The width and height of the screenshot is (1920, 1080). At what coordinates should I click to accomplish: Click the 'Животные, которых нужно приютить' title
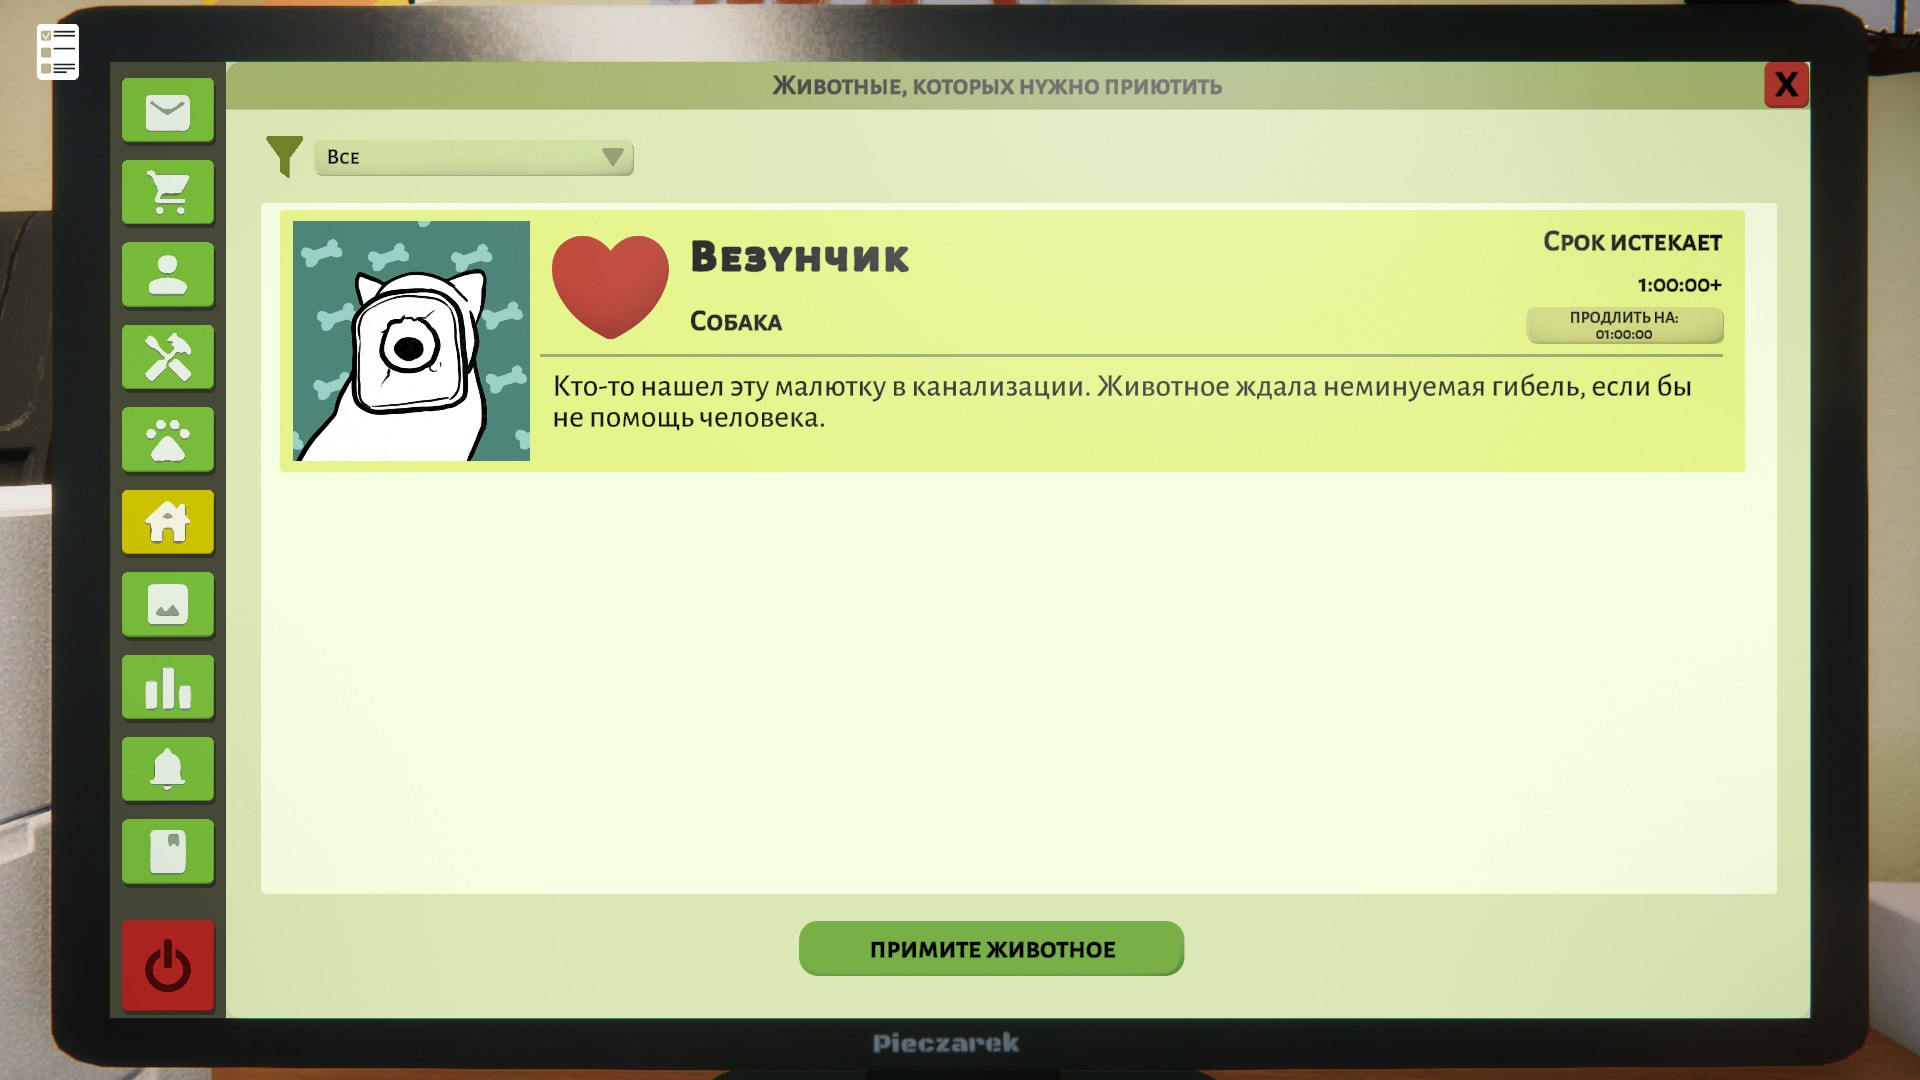pos(997,86)
